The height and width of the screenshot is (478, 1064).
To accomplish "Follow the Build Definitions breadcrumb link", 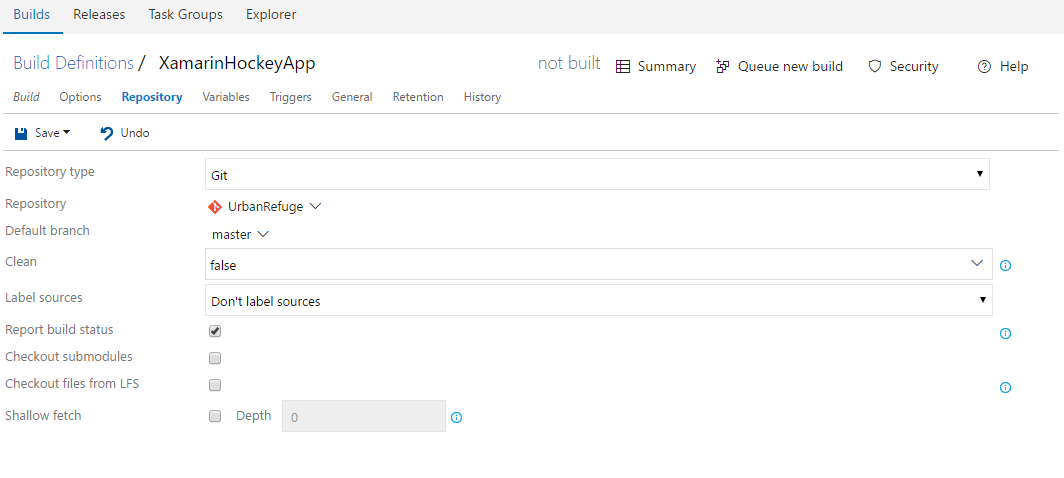I will tap(73, 63).
